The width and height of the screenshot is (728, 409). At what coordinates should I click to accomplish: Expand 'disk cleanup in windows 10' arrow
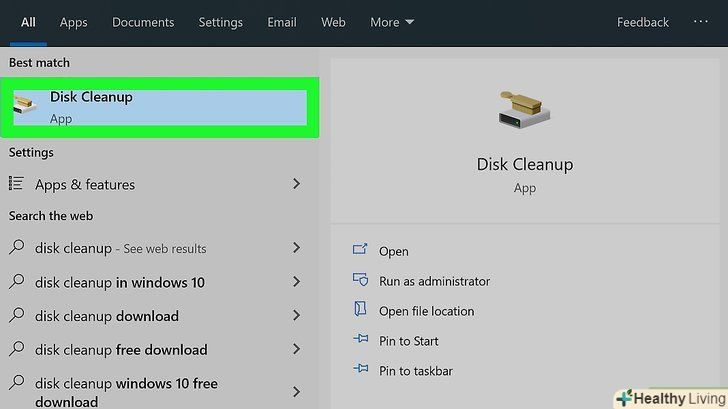click(296, 281)
